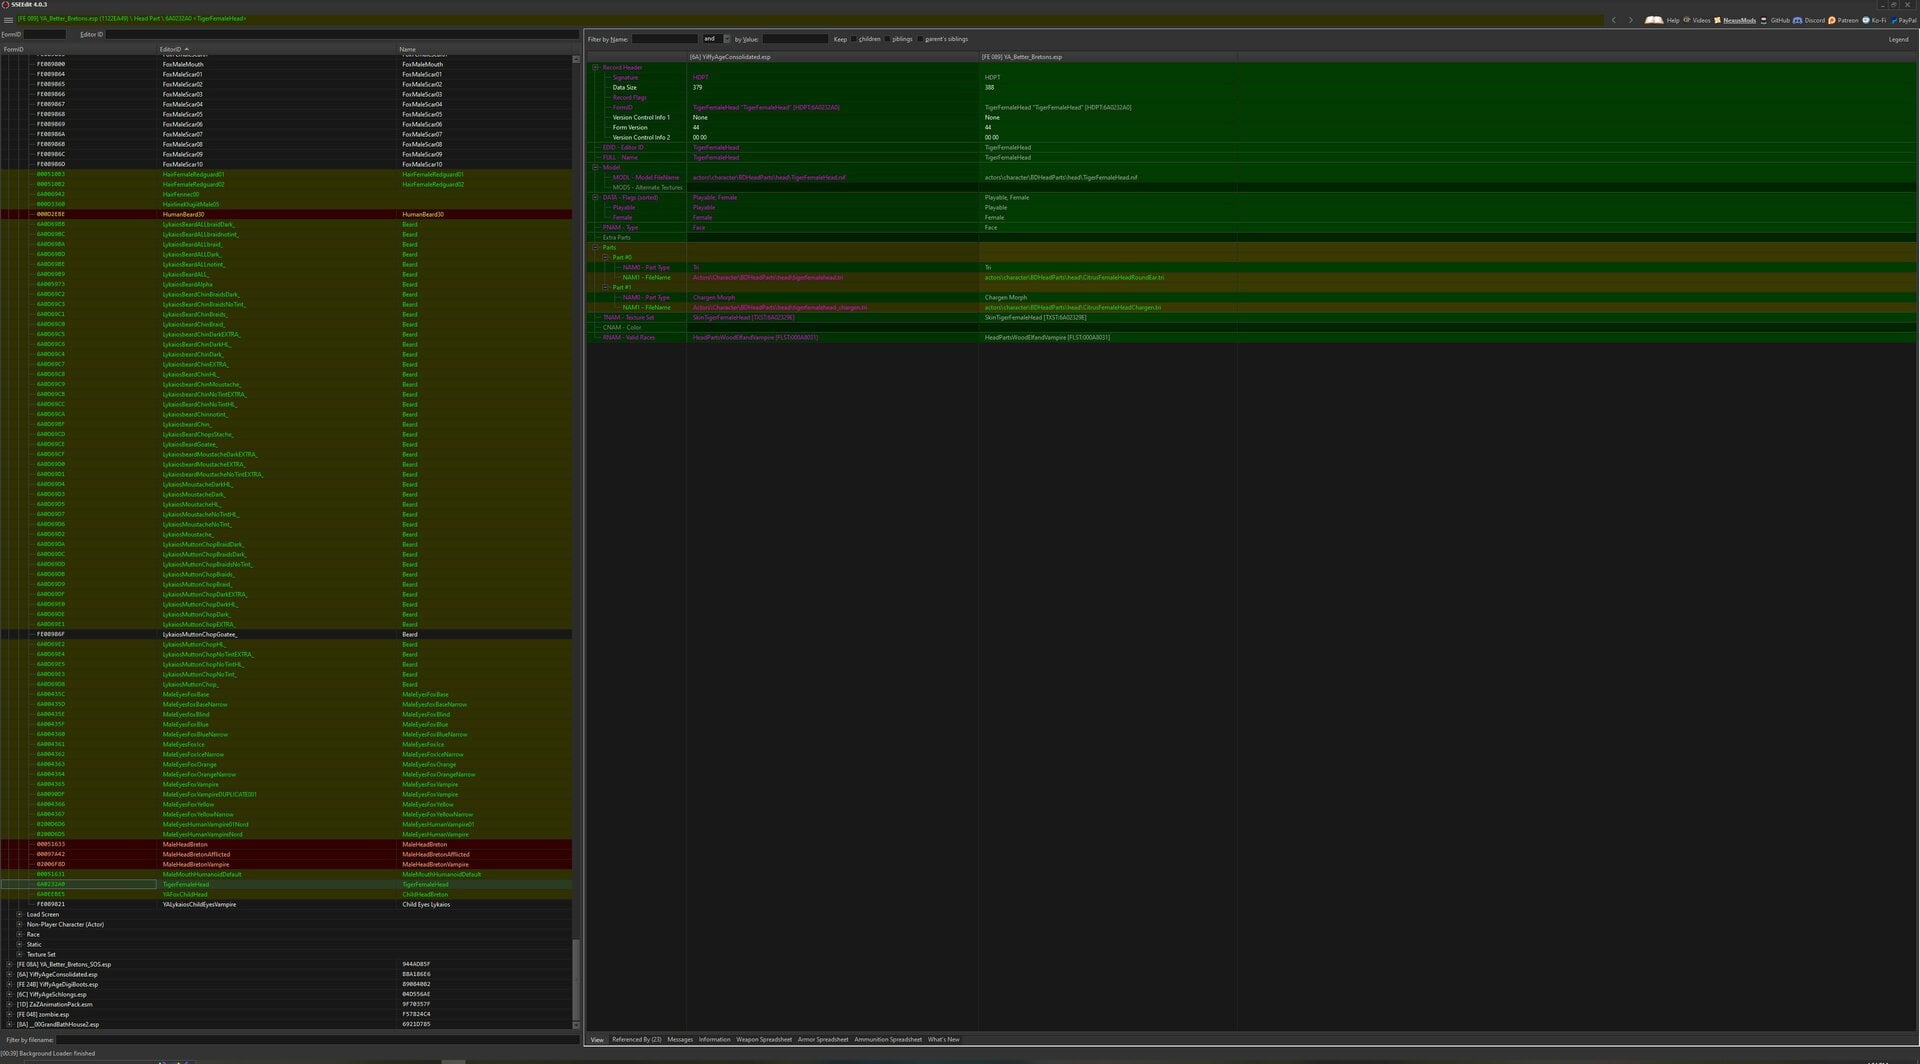Image resolution: width=1920 pixels, height=1064 pixels.
Task: Open the Discord link
Action: click(1809, 20)
